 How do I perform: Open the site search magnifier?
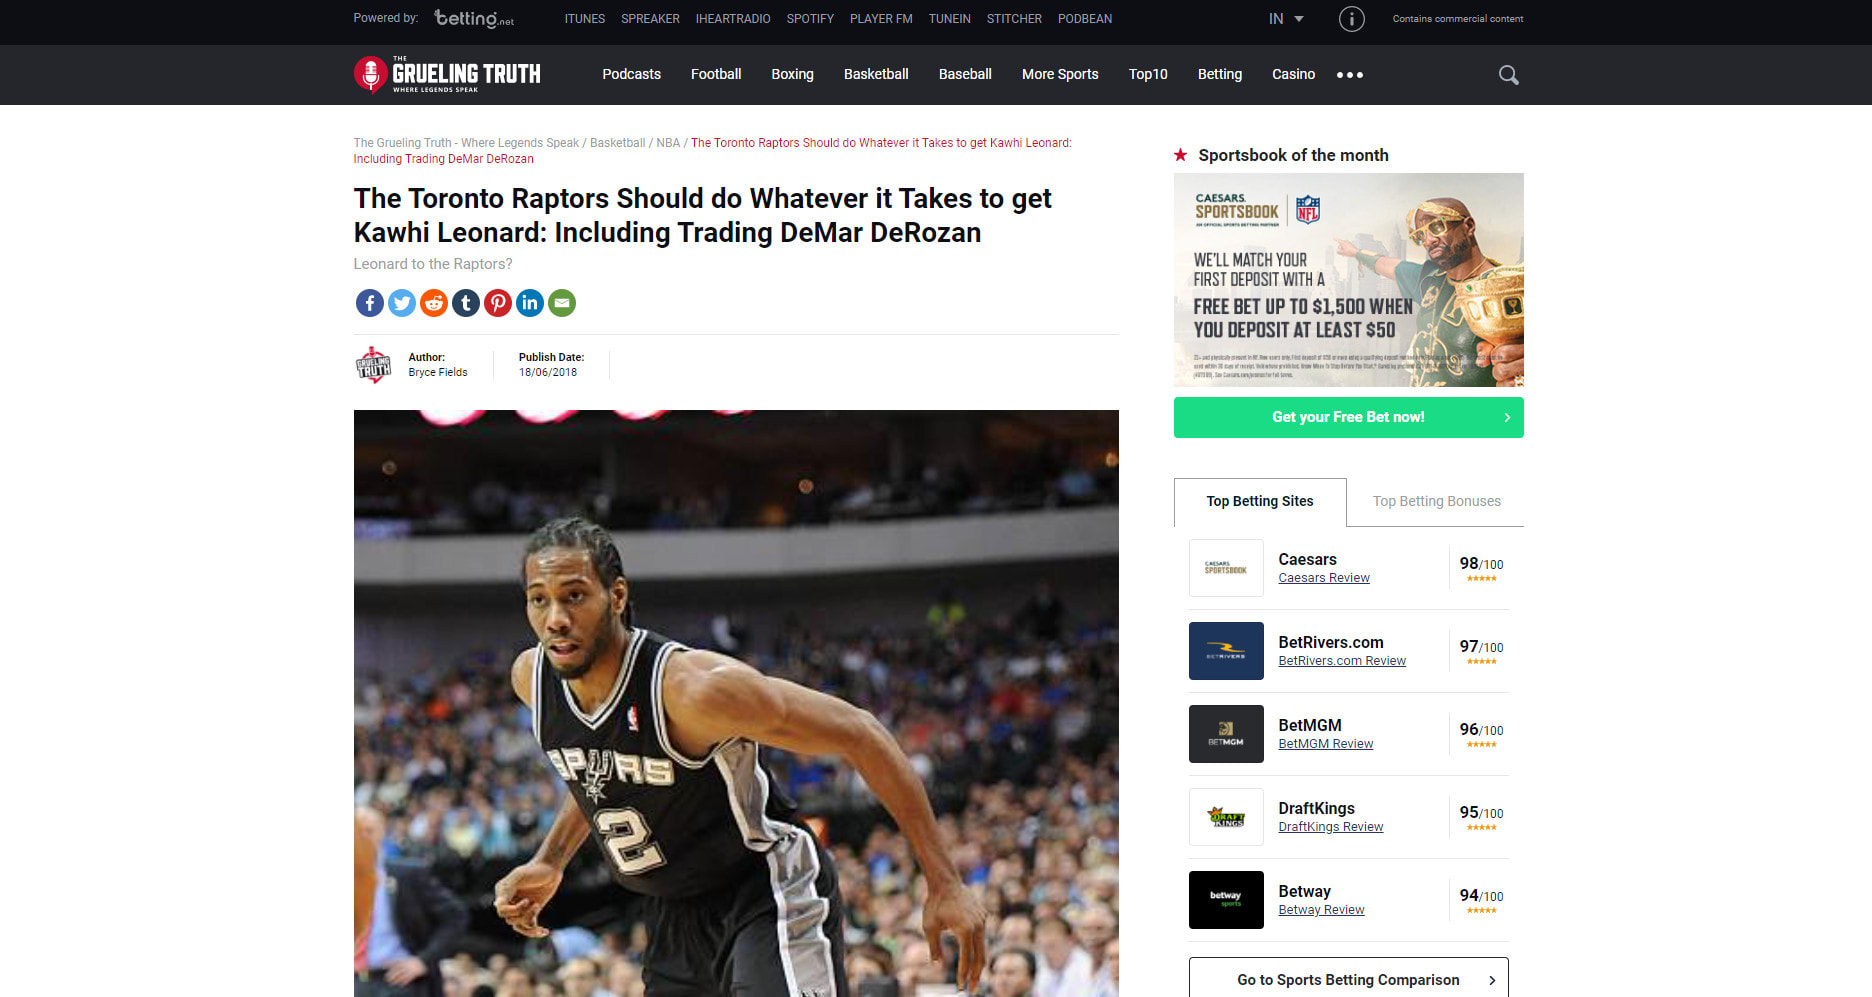click(x=1508, y=74)
